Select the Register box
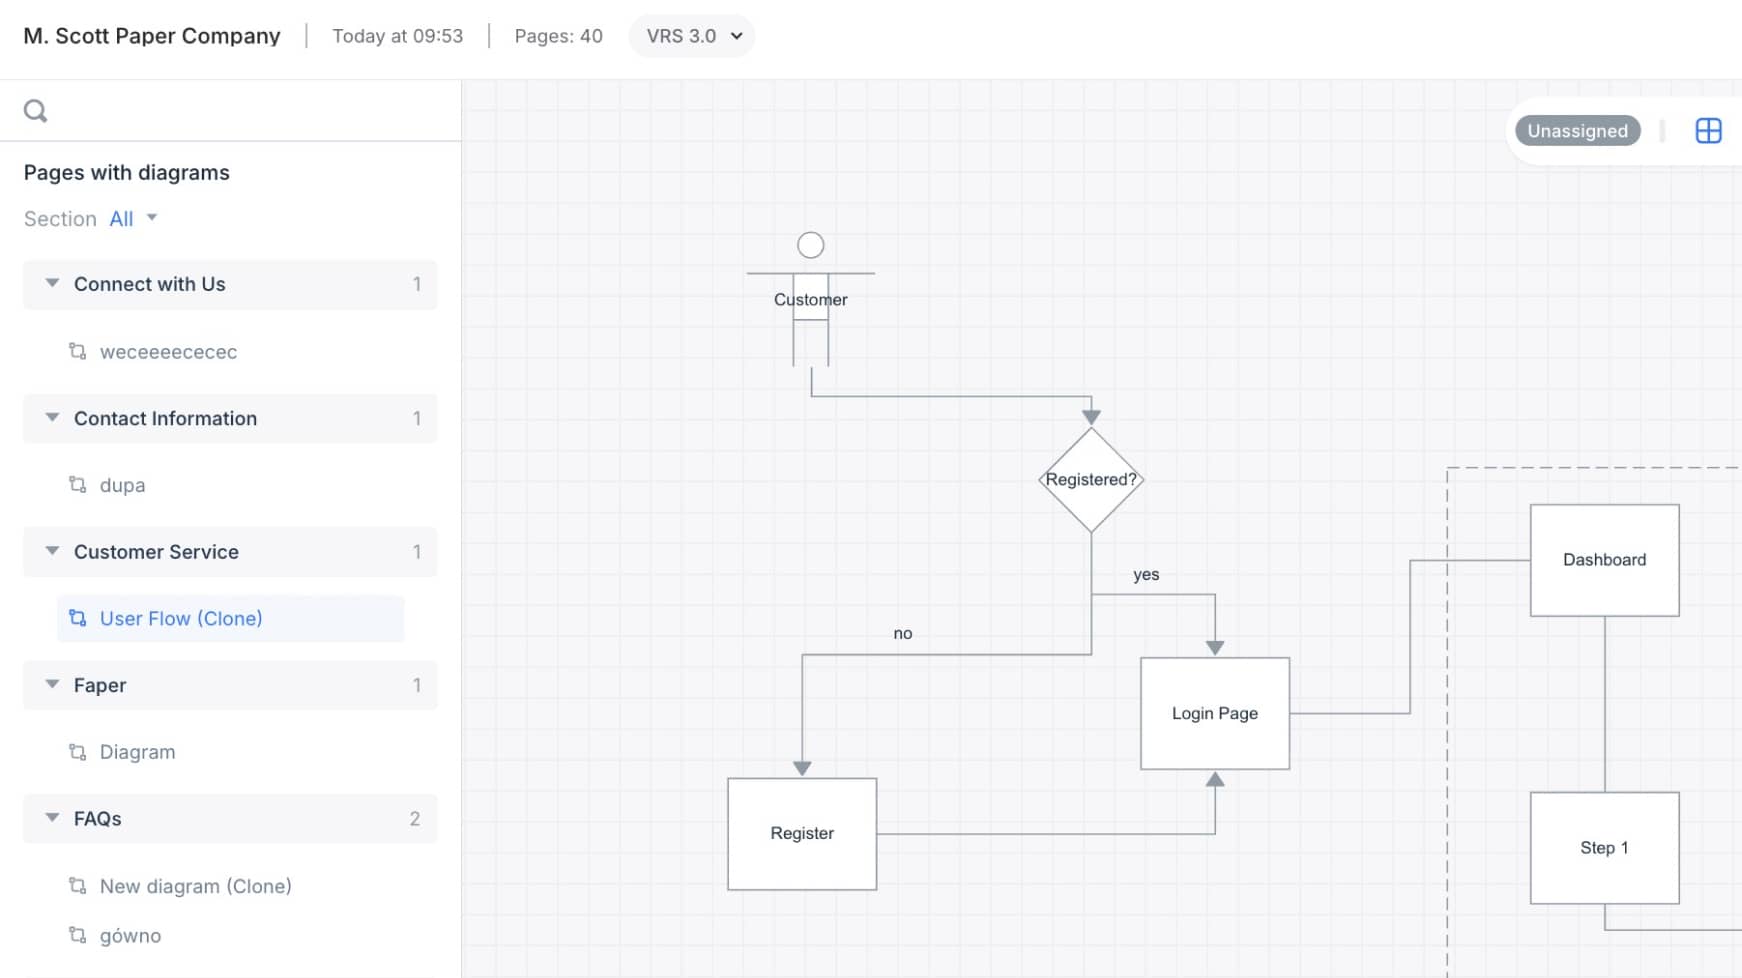Viewport: 1742px width, 978px height. [x=802, y=834]
